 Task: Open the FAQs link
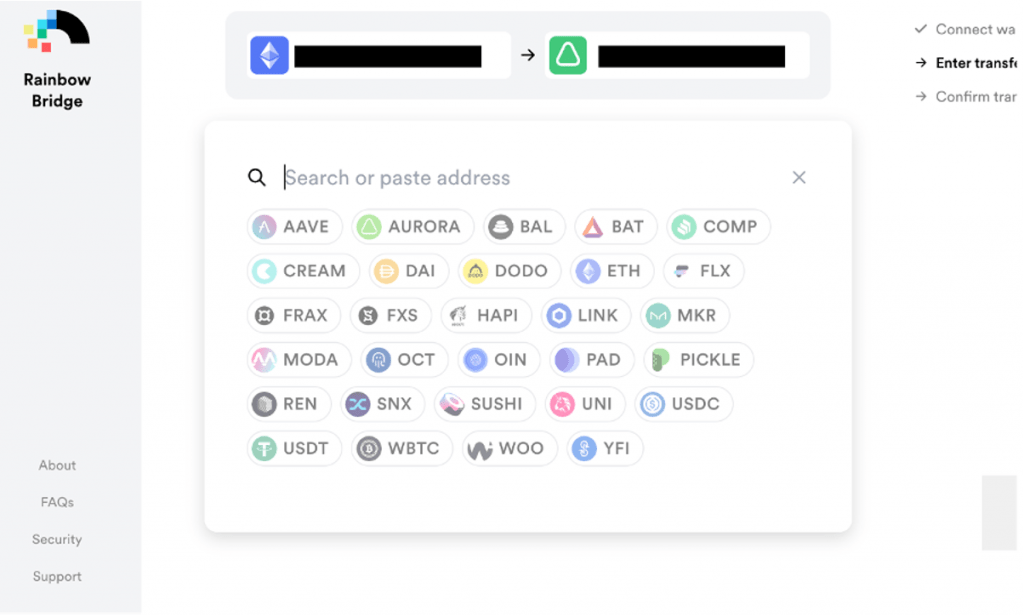pyautogui.click(x=57, y=502)
